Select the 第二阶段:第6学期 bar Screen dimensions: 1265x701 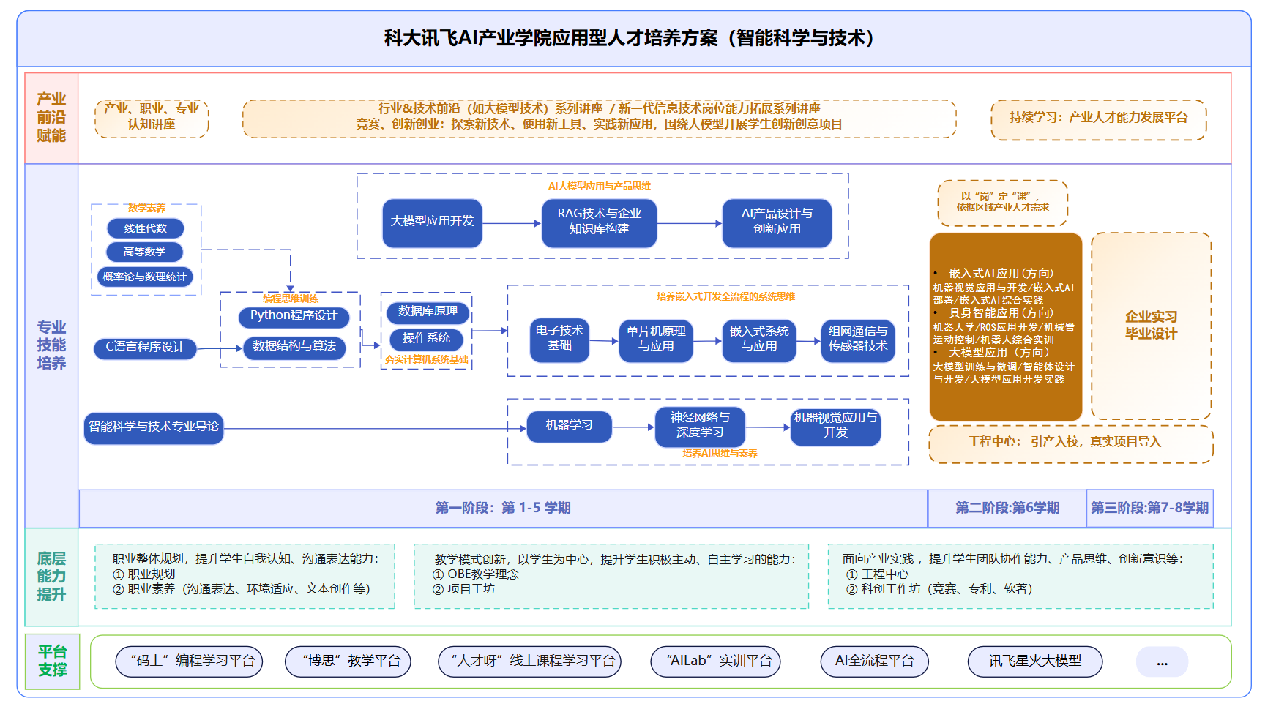pos(1007,508)
